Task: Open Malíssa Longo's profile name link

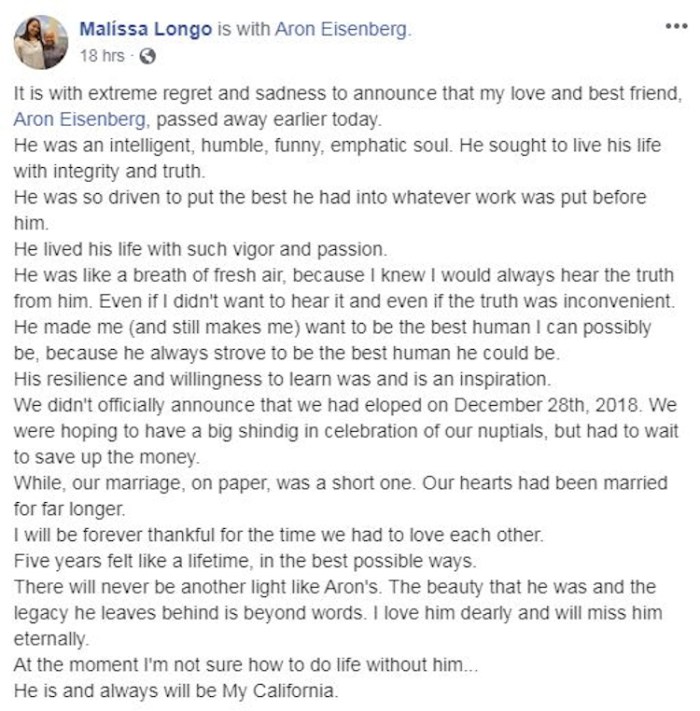Action: coord(146,30)
